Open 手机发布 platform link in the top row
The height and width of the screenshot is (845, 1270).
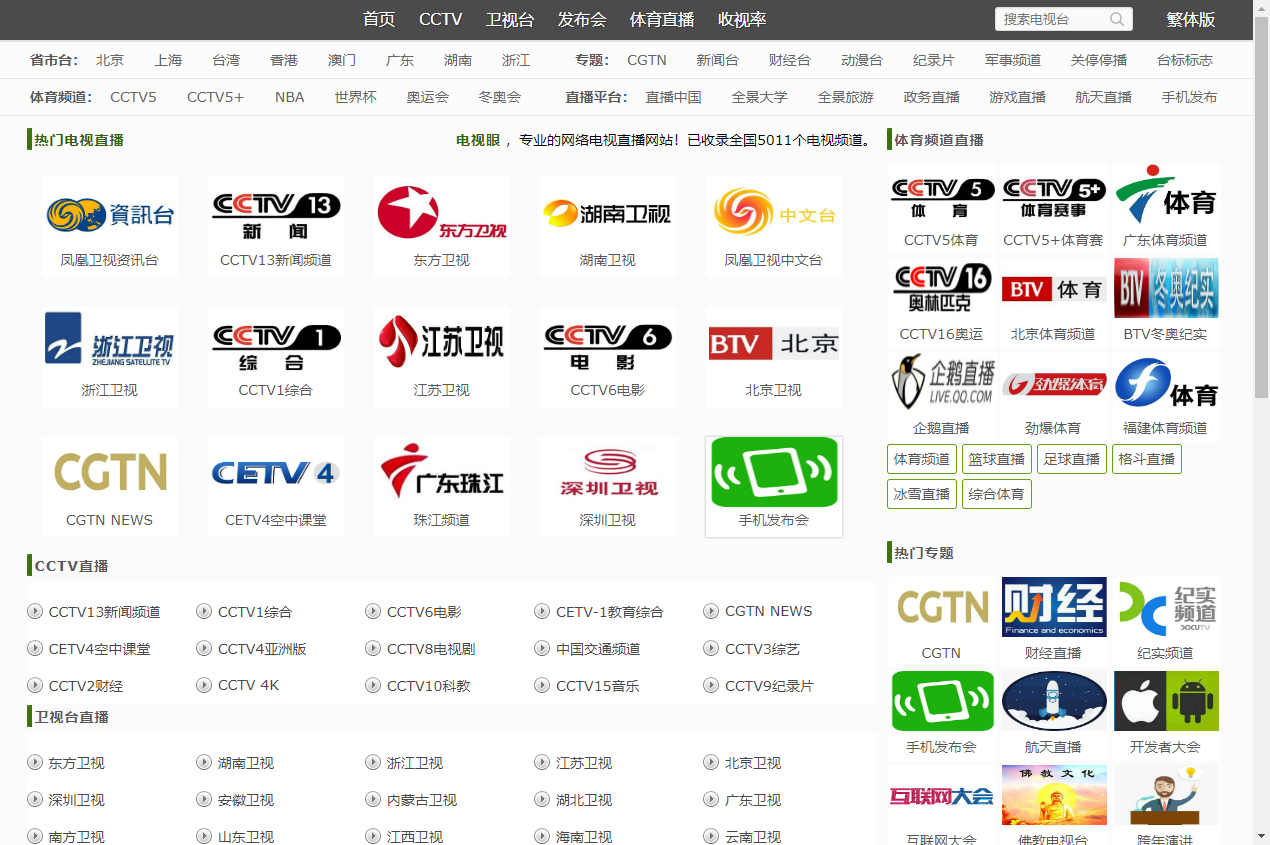[x=1190, y=97]
